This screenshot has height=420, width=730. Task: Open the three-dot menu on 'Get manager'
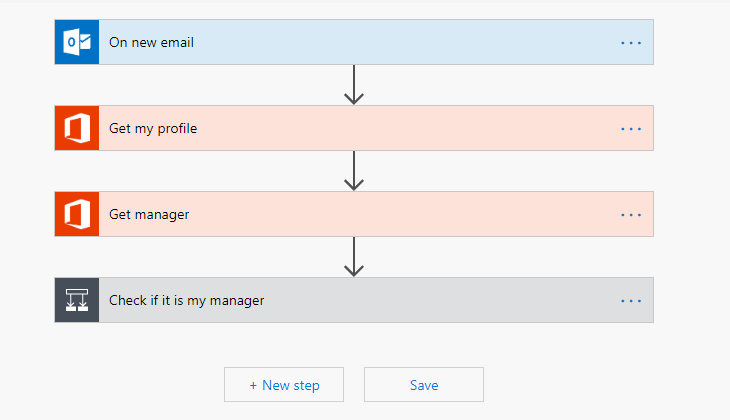click(x=631, y=215)
